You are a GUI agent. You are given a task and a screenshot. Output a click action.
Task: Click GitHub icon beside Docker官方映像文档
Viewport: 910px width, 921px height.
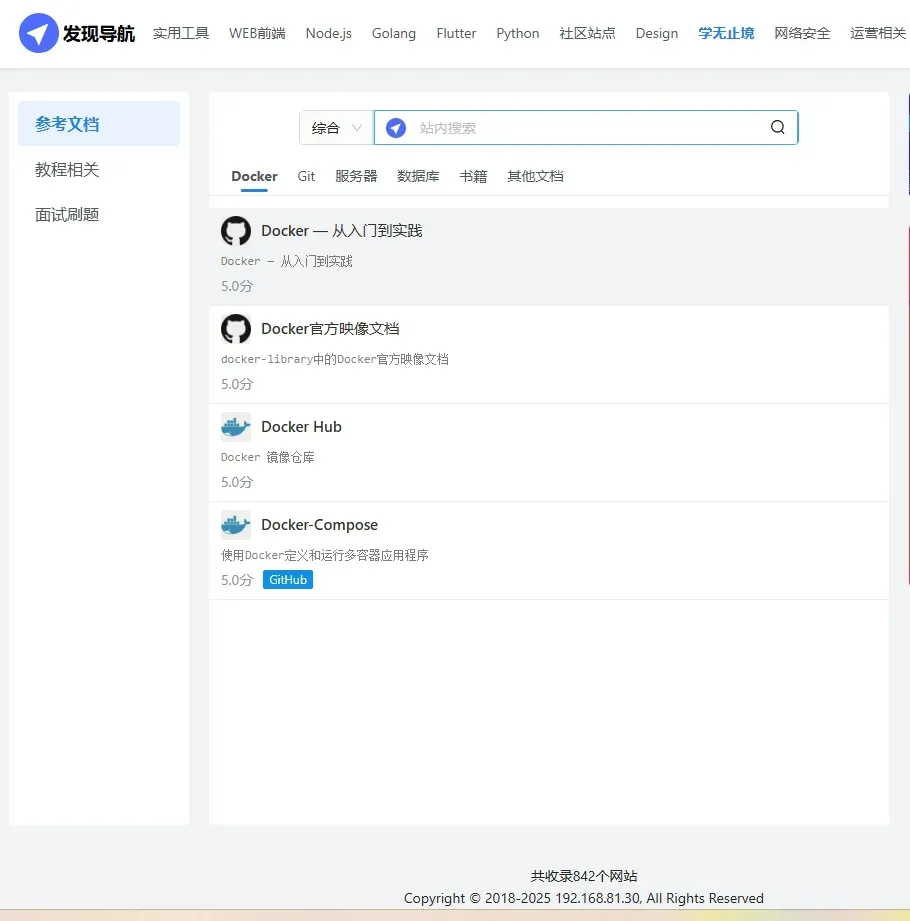click(236, 329)
